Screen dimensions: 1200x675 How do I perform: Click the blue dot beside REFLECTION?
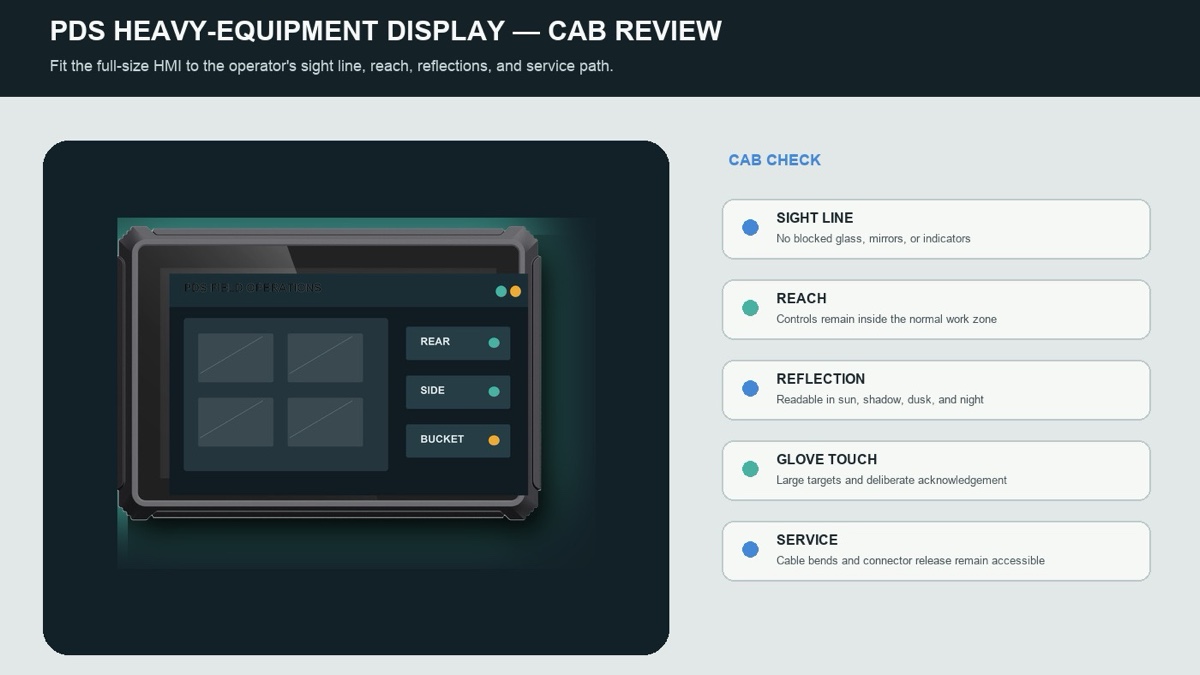(750, 389)
